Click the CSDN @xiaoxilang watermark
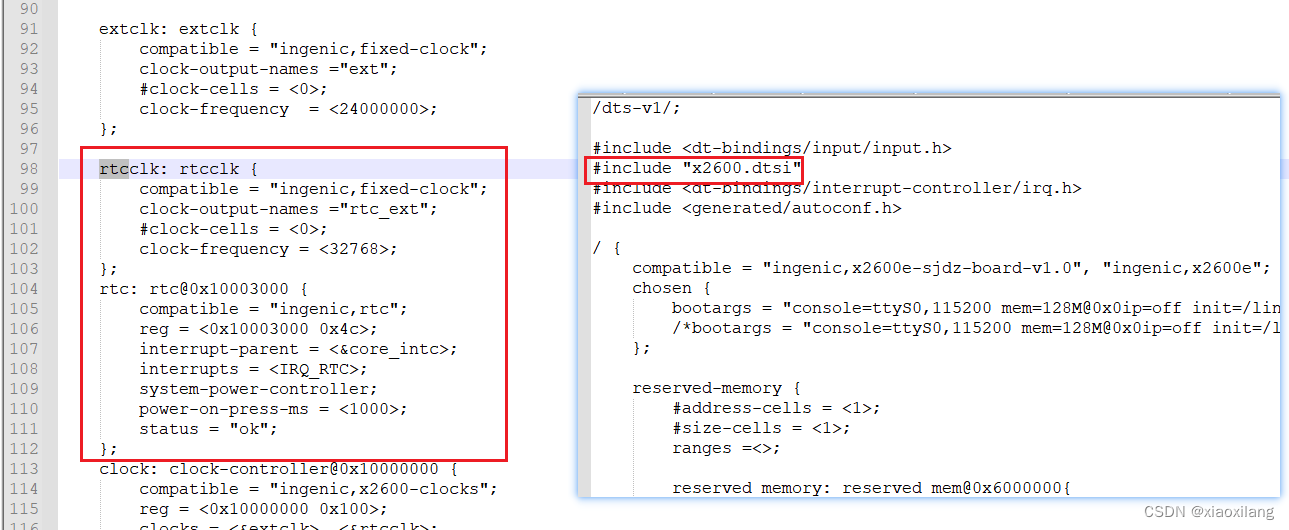This screenshot has height=530, width=1289. tap(1209, 512)
